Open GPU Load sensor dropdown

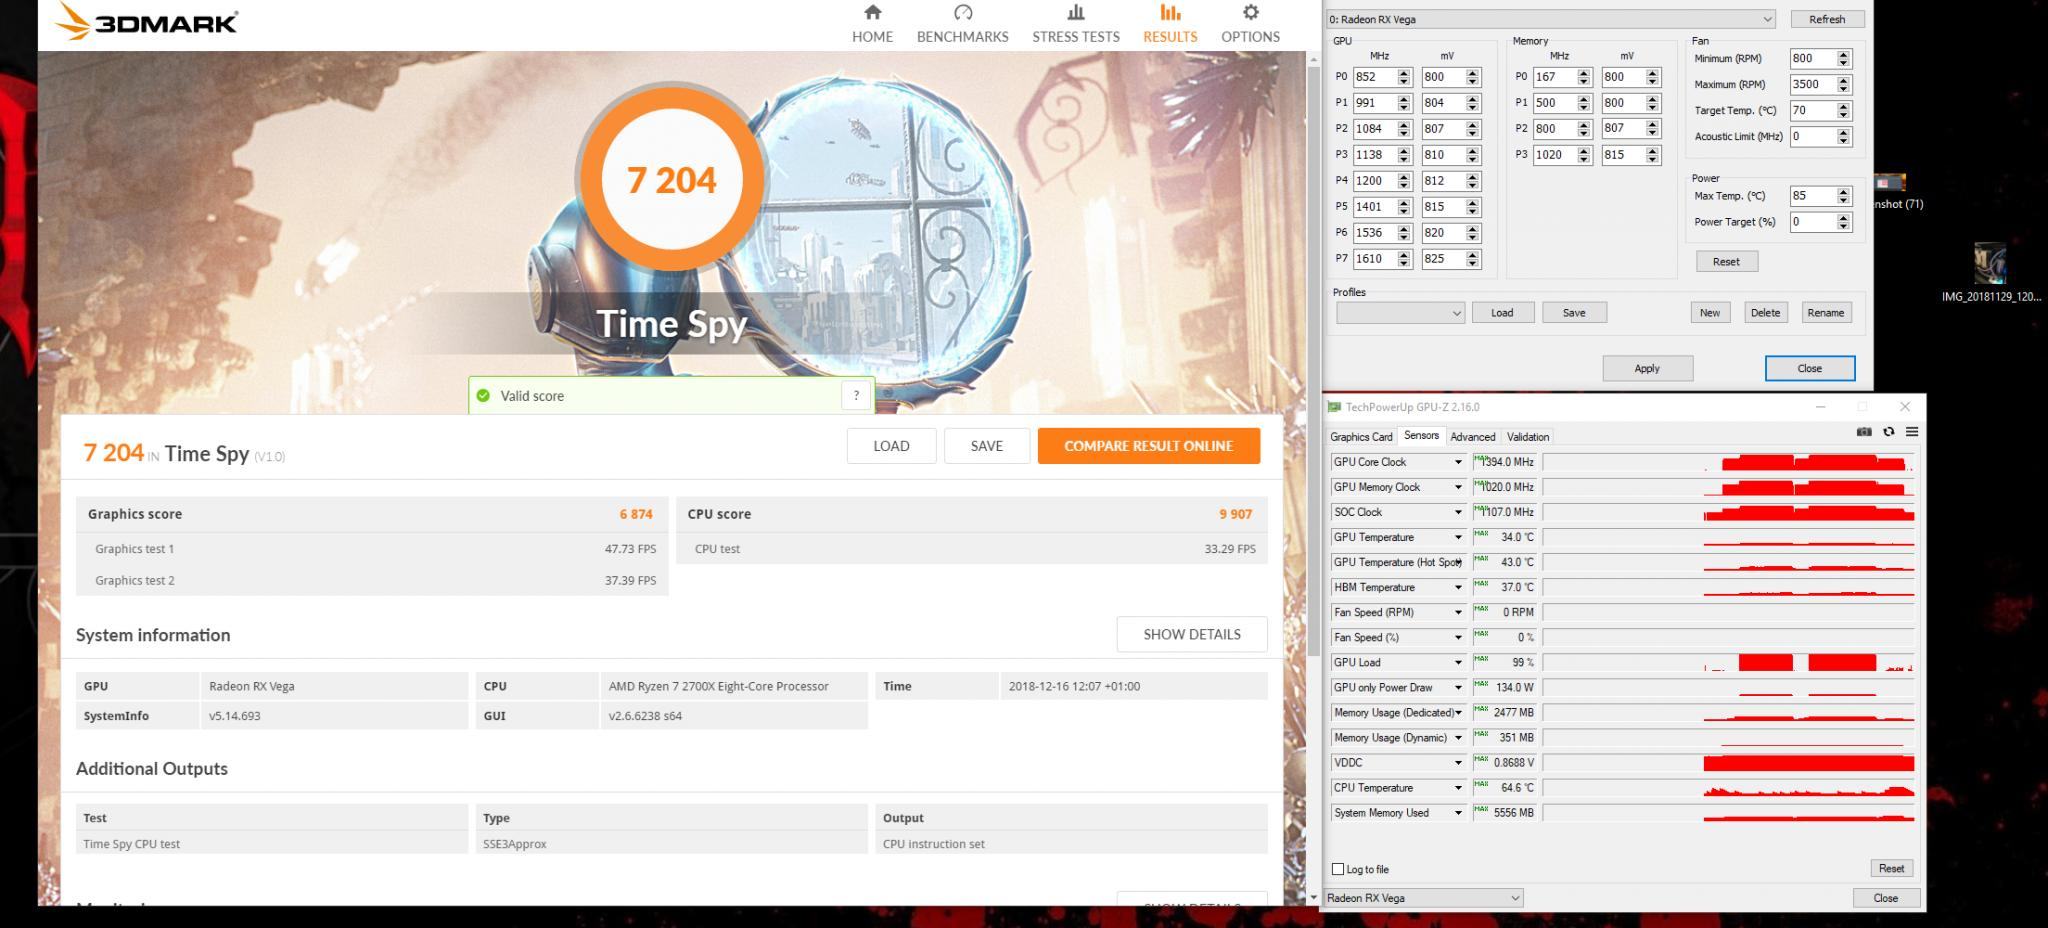[x=1458, y=662]
